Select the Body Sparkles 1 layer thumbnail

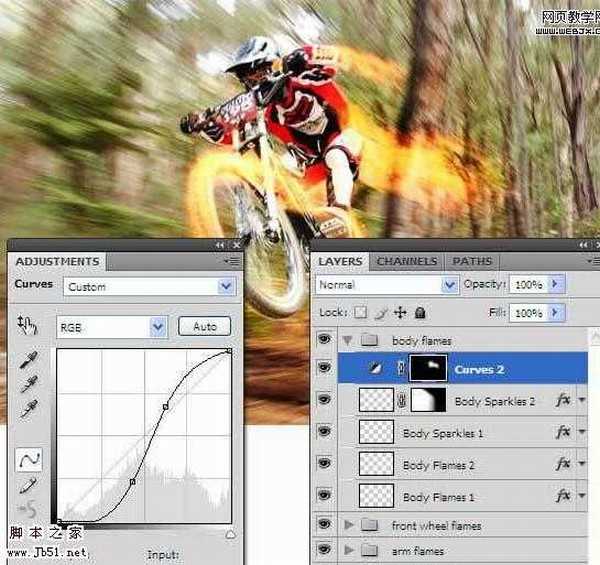377,432
